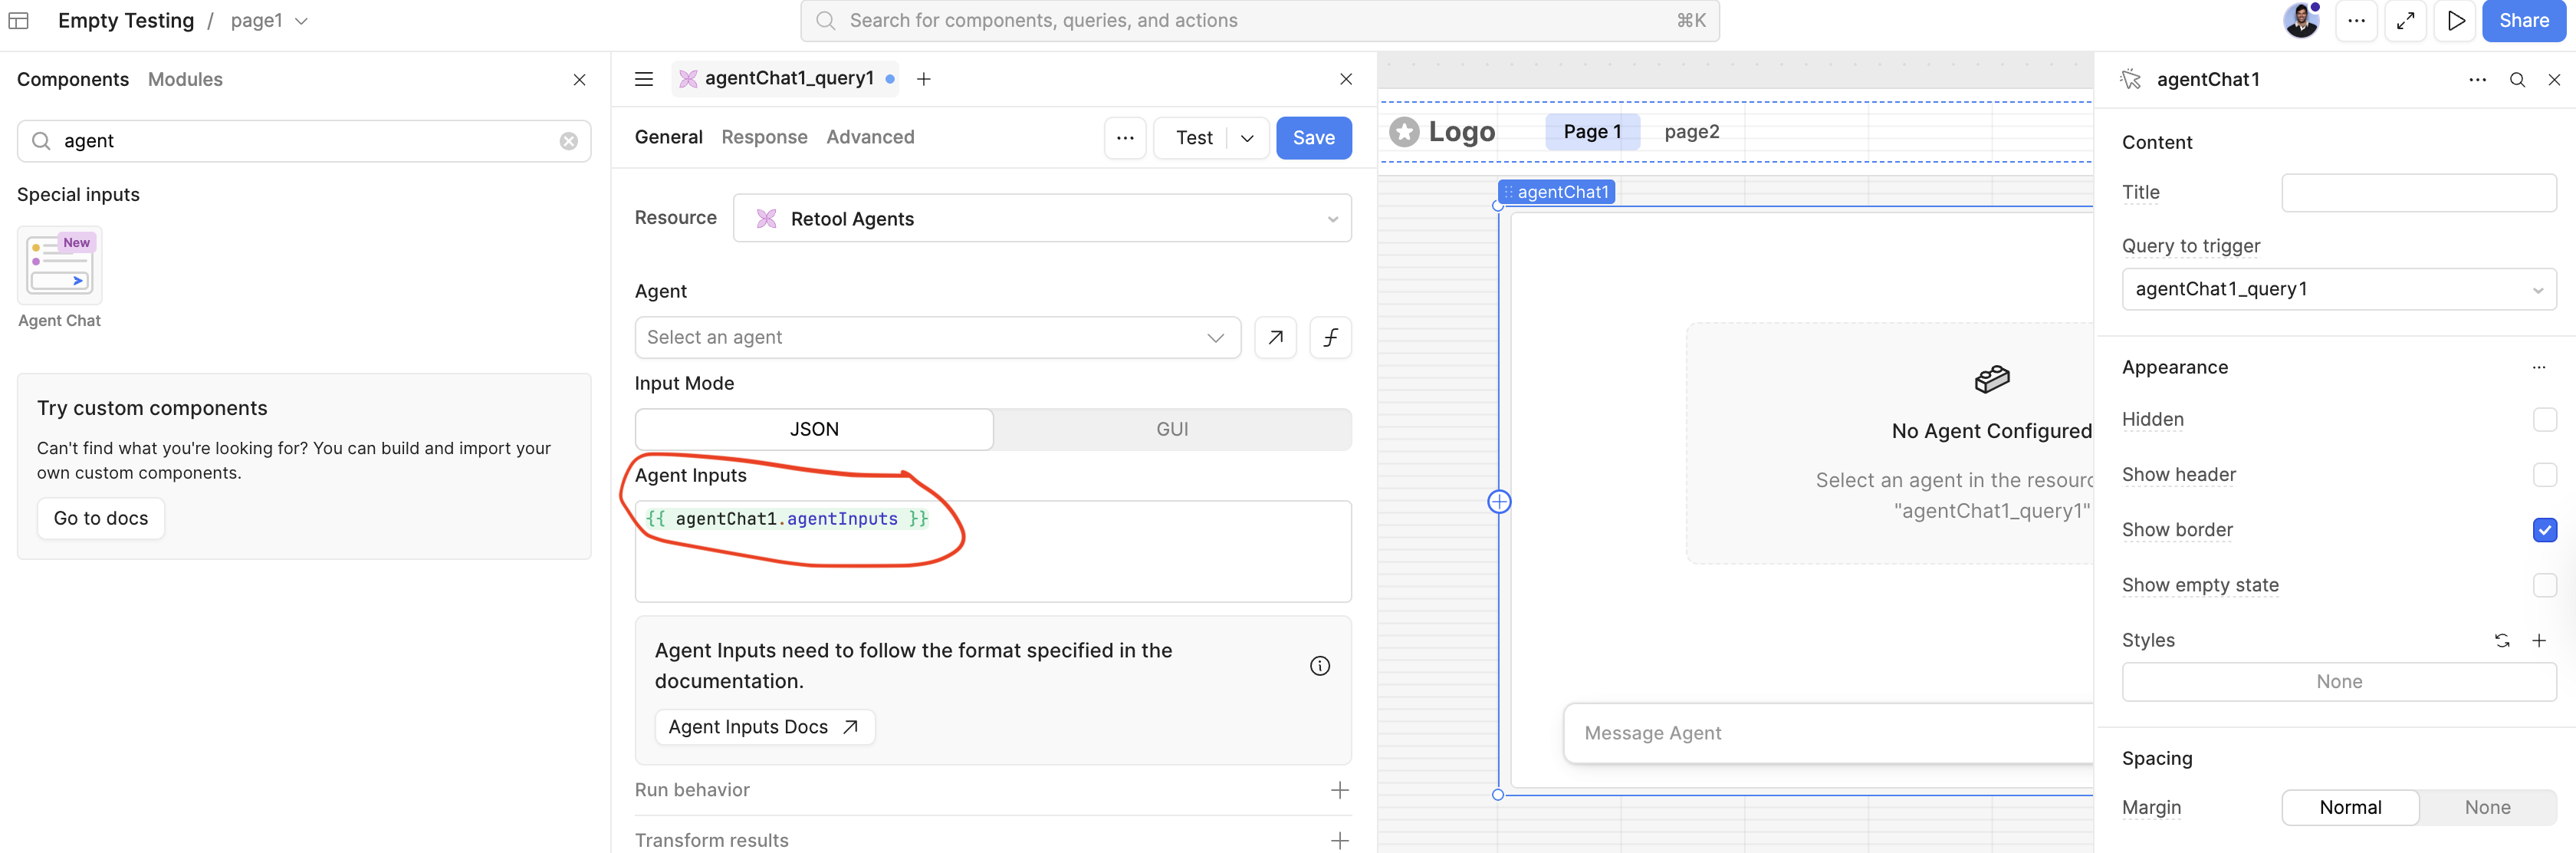
Task: Click the fx dynamic value icon
Action: (x=1330, y=338)
